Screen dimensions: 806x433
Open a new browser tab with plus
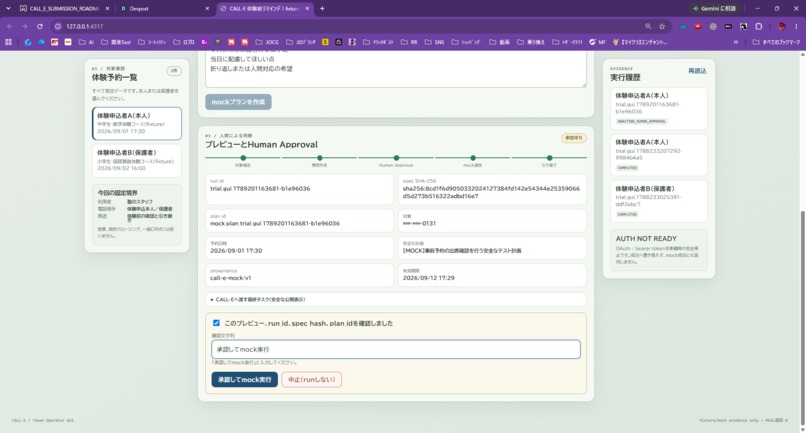322,8
